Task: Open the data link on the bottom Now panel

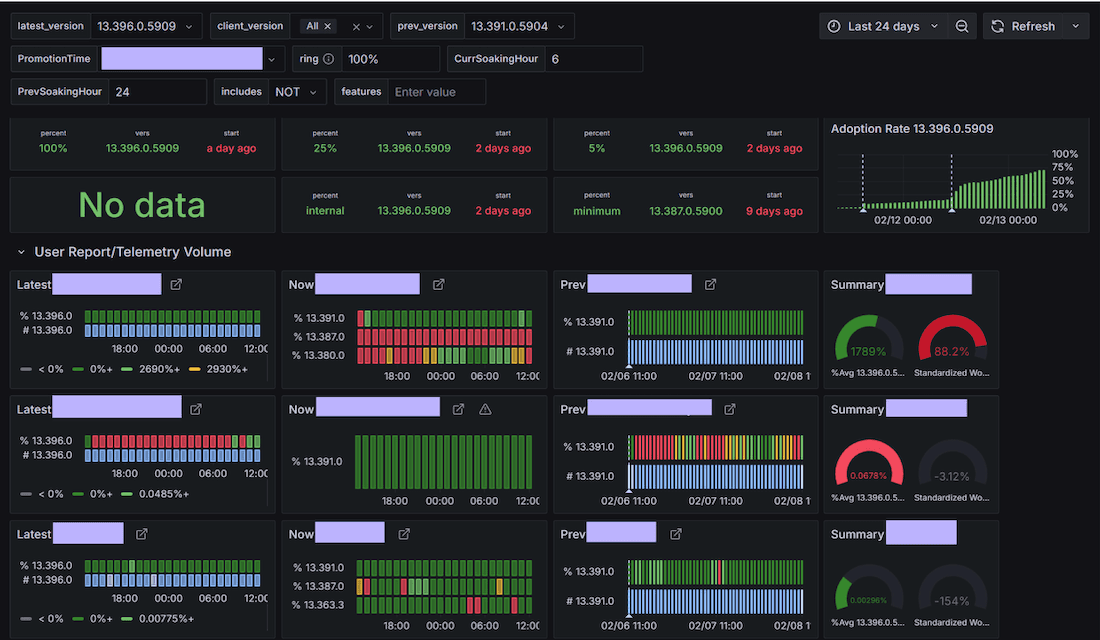Action: coord(403,533)
